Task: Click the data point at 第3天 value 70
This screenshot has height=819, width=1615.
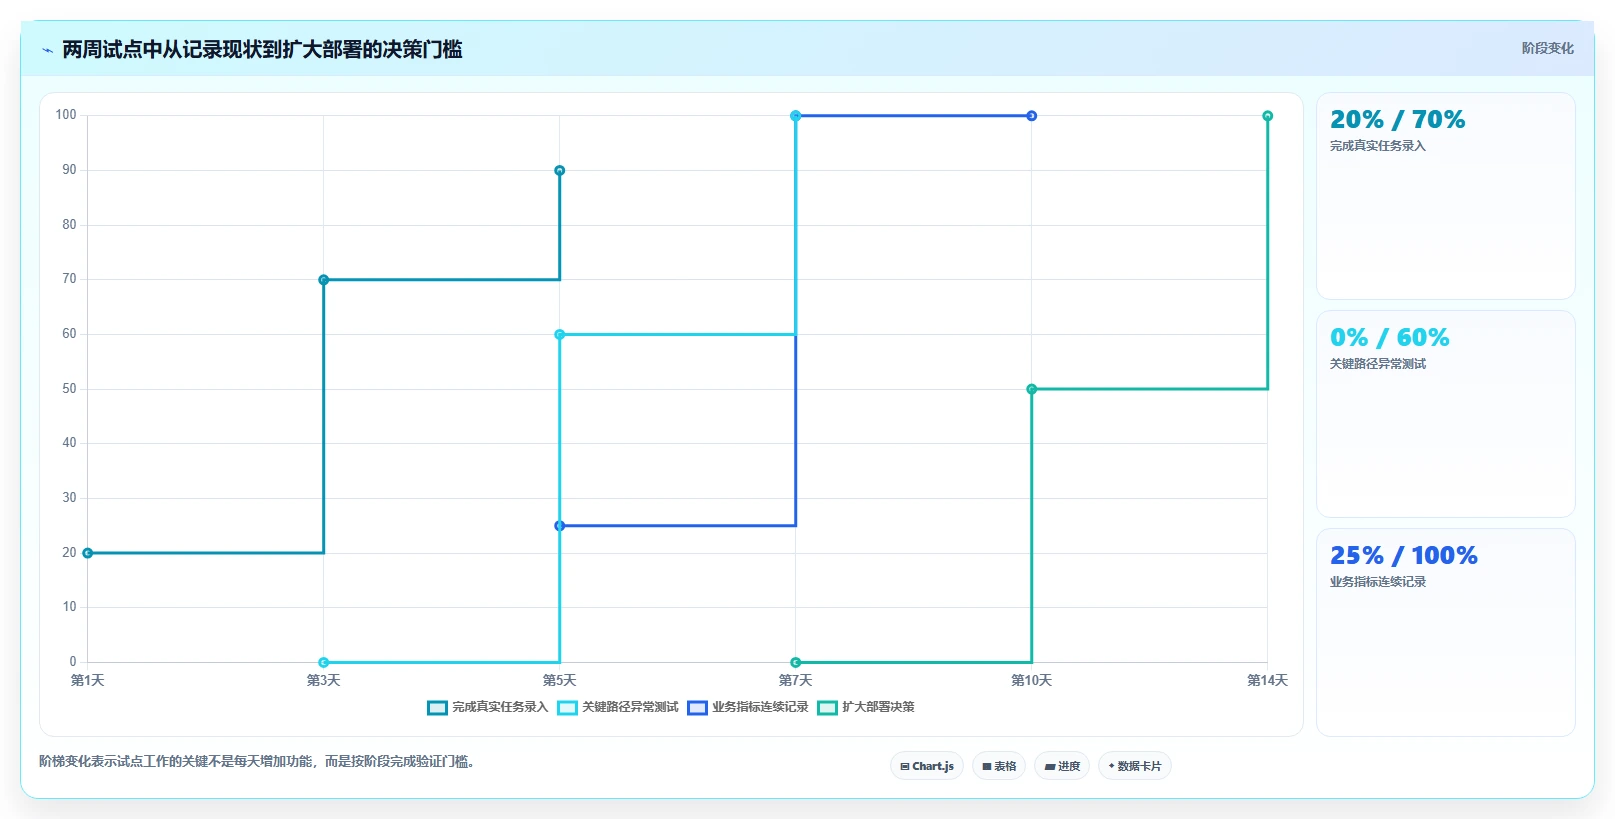Action: (x=324, y=280)
